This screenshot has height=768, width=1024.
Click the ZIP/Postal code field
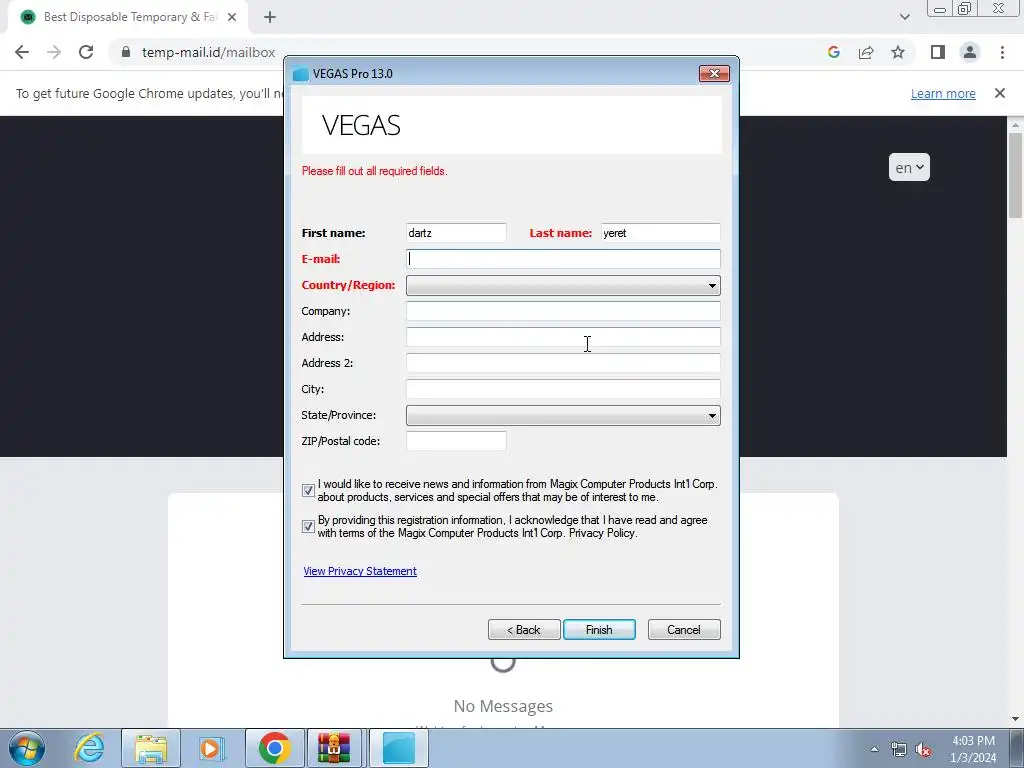coord(456,441)
